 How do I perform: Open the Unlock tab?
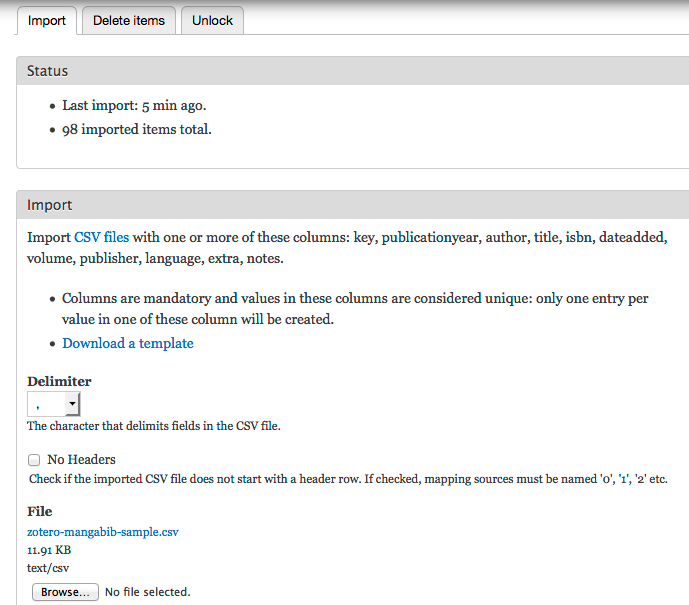click(x=212, y=20)
